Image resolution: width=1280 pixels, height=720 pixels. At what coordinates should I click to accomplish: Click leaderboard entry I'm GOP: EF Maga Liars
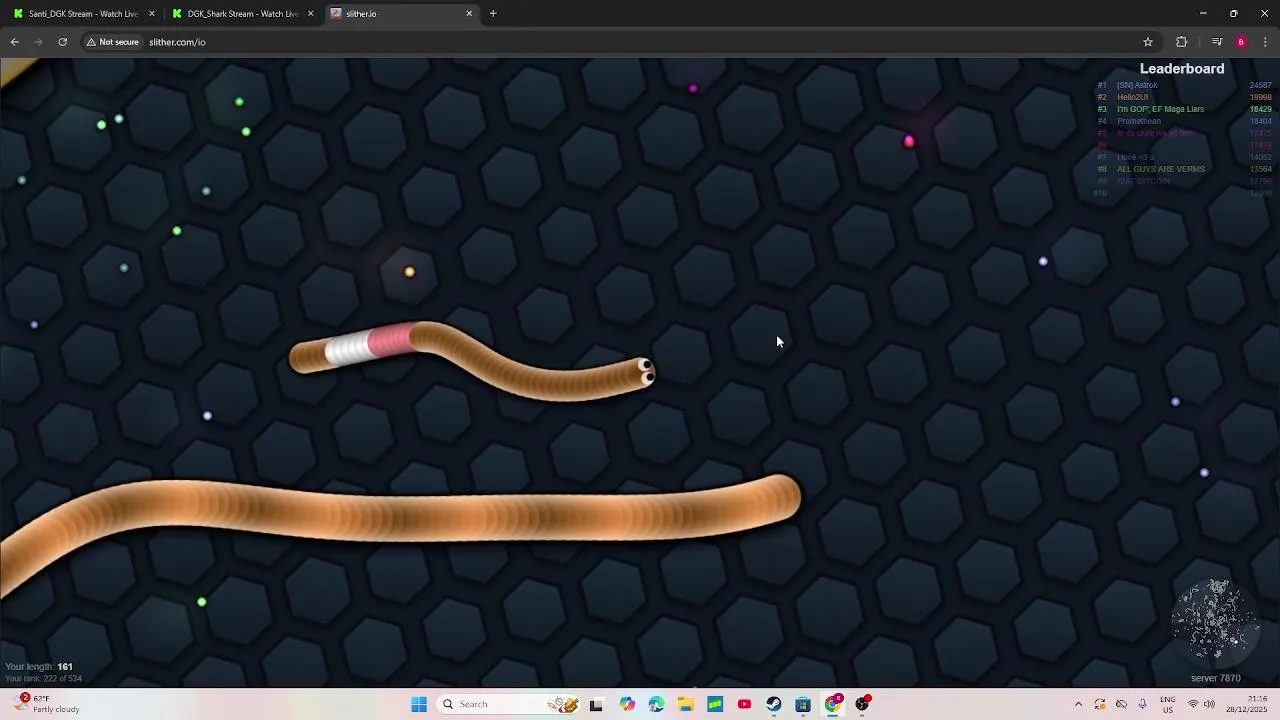pos(1160,109)
